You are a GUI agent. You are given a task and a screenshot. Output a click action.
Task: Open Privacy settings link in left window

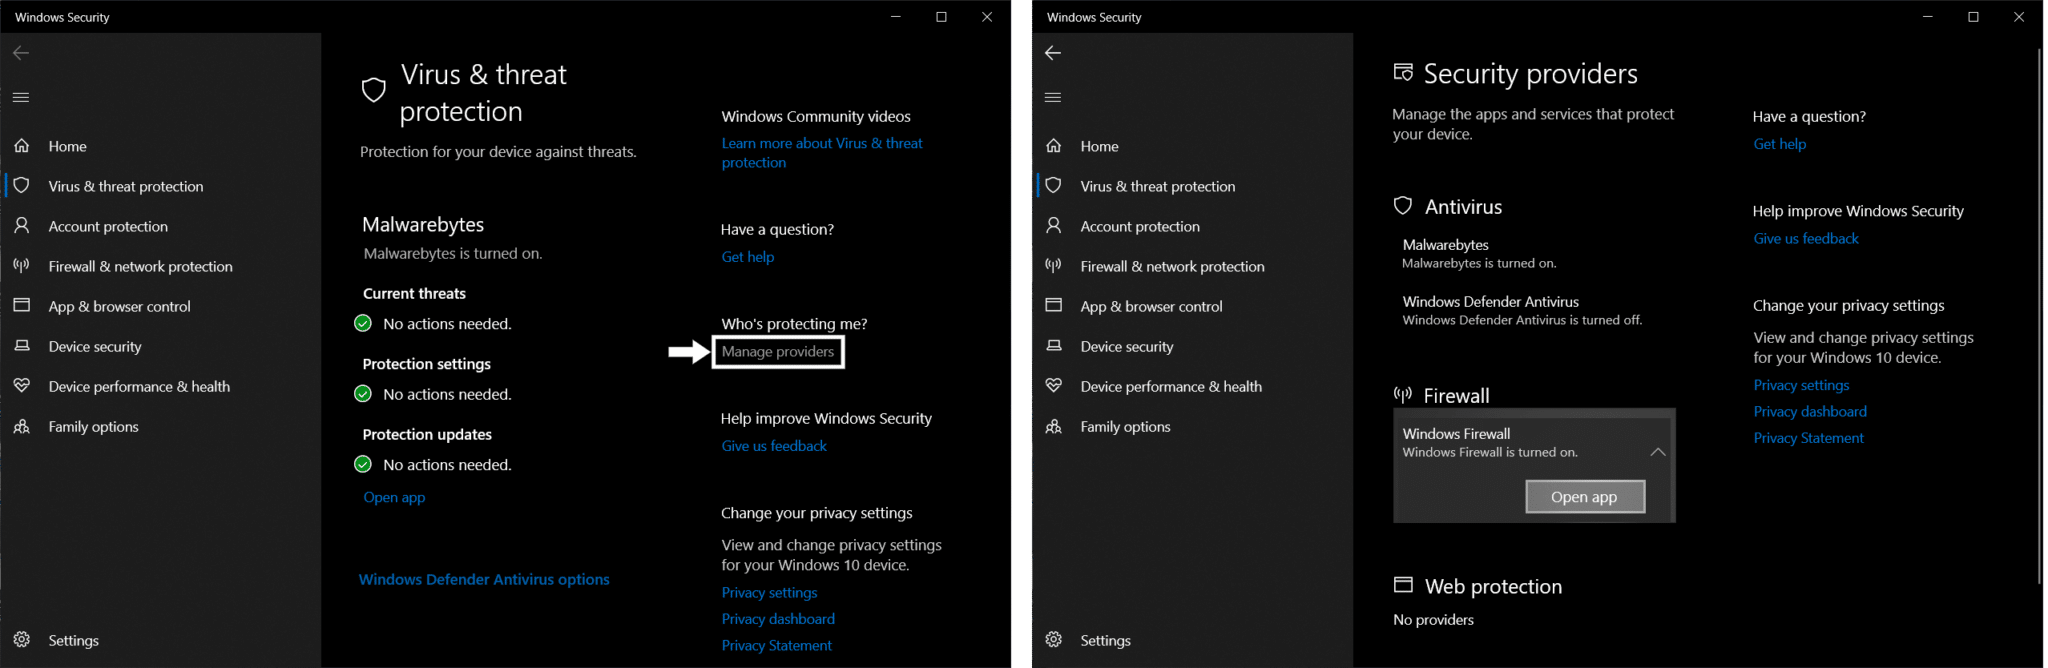(769, 593)
